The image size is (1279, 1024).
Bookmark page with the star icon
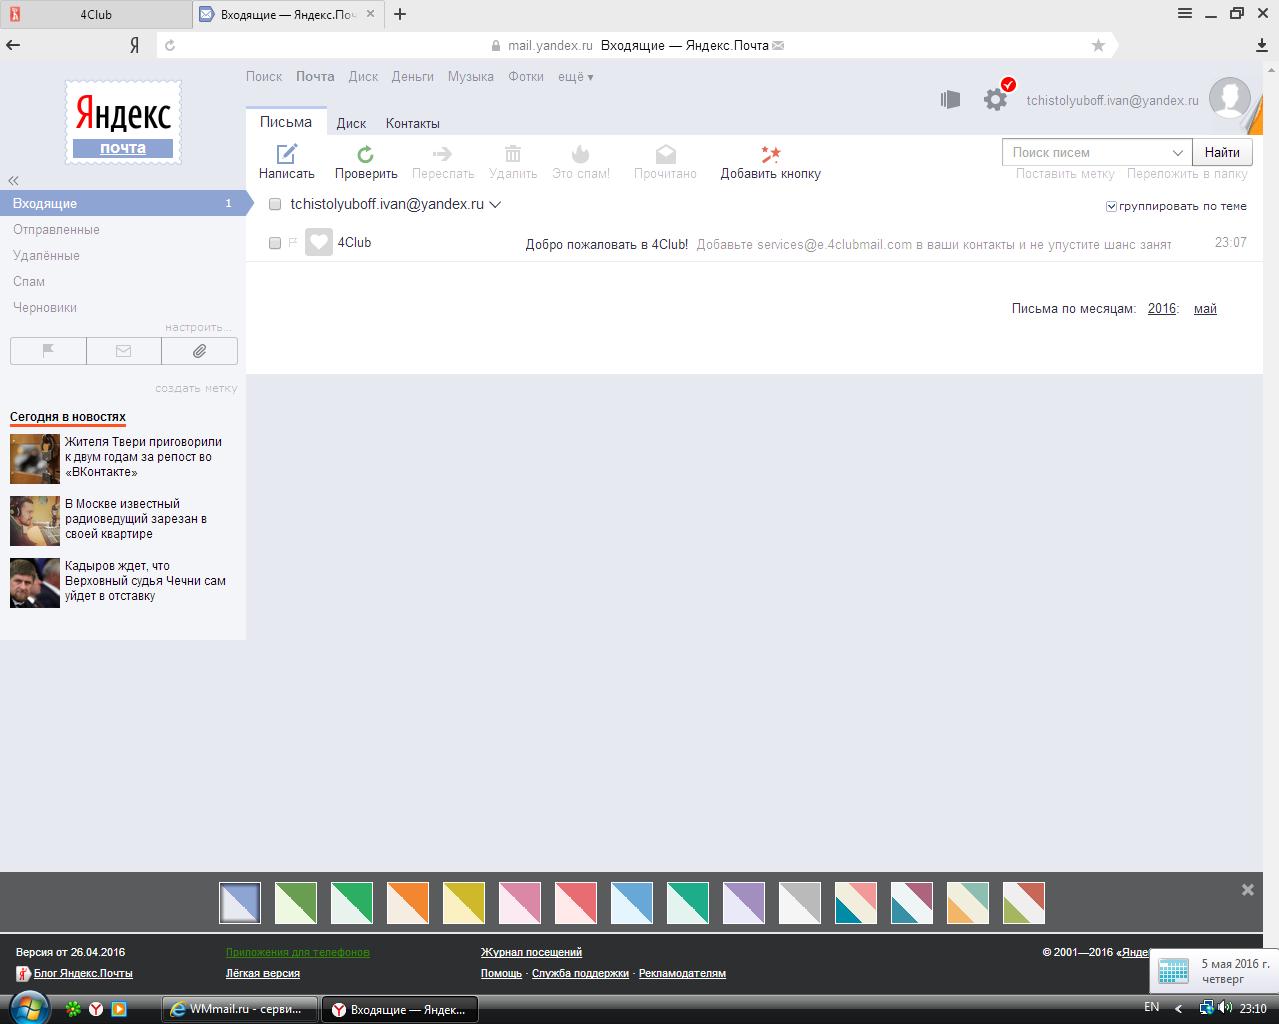[x=1098, y=45]
